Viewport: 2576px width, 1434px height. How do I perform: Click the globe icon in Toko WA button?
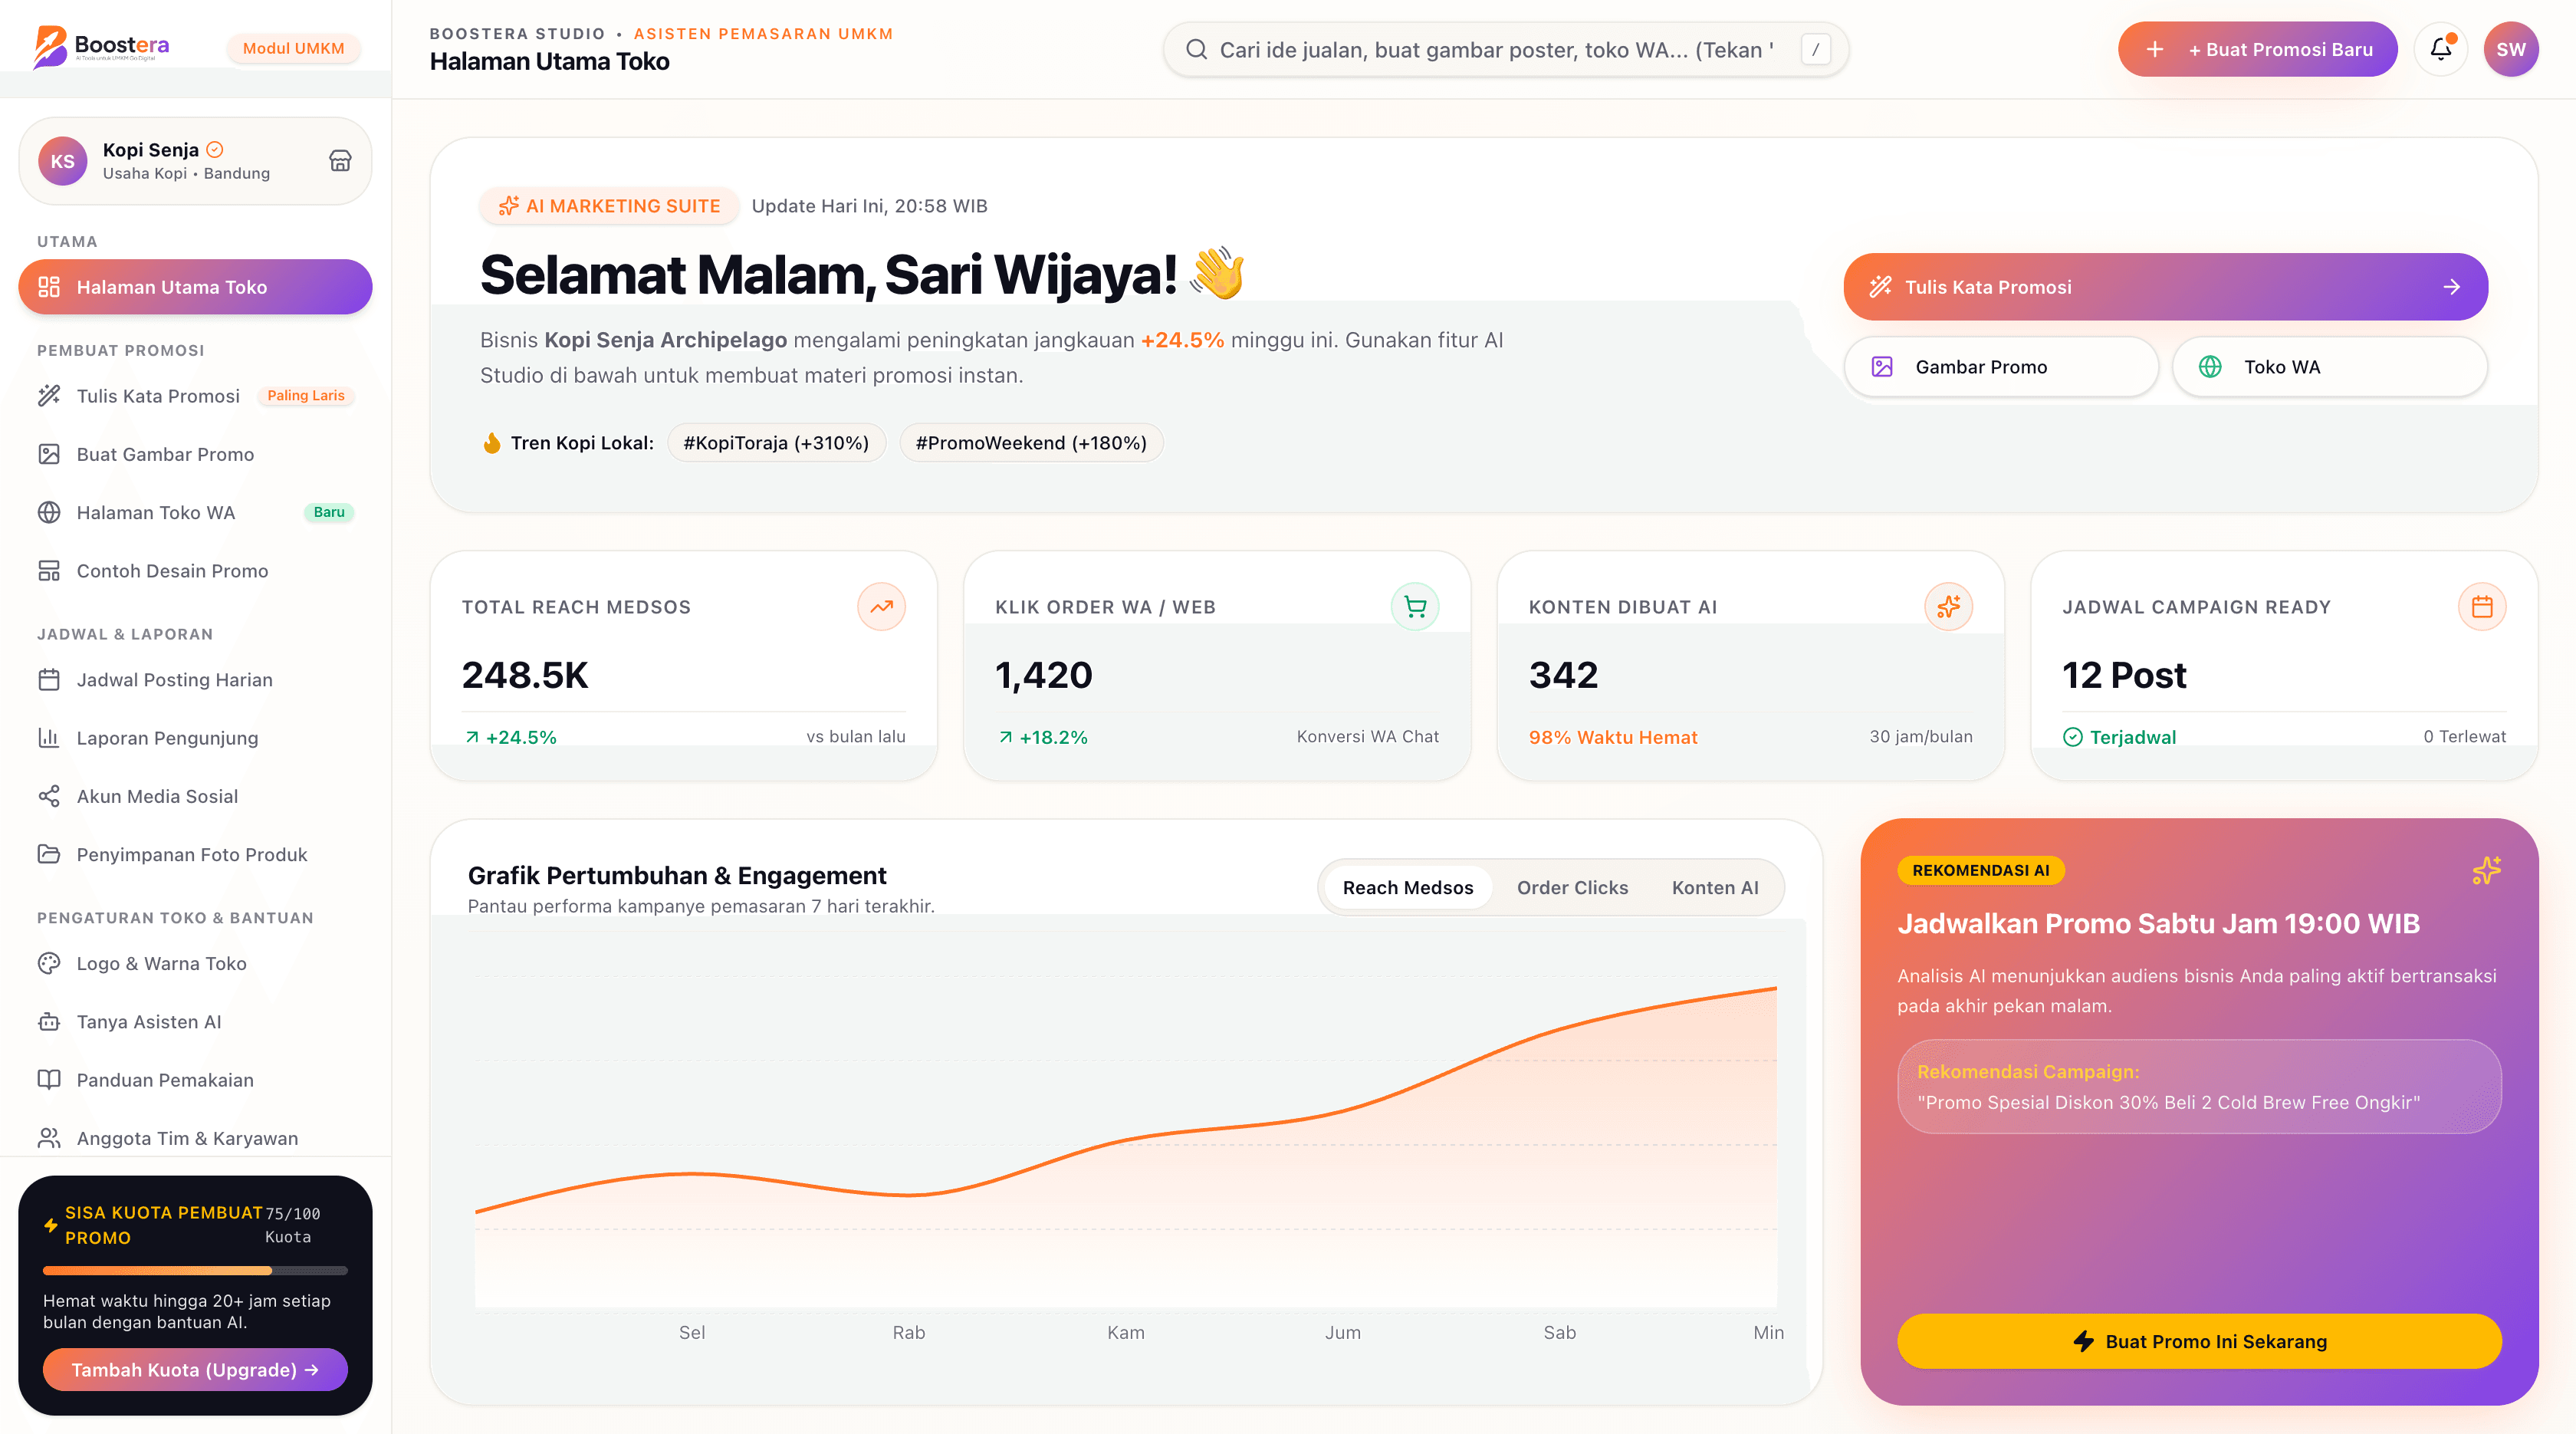pos(2210,367)
